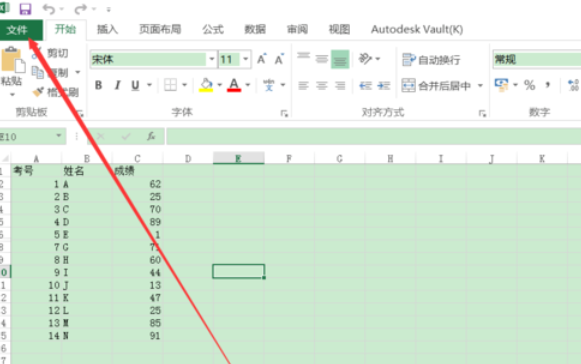Open alignment group dialog launcher
The width and height of the screenshot is (581, 364).
coord(482,113)
